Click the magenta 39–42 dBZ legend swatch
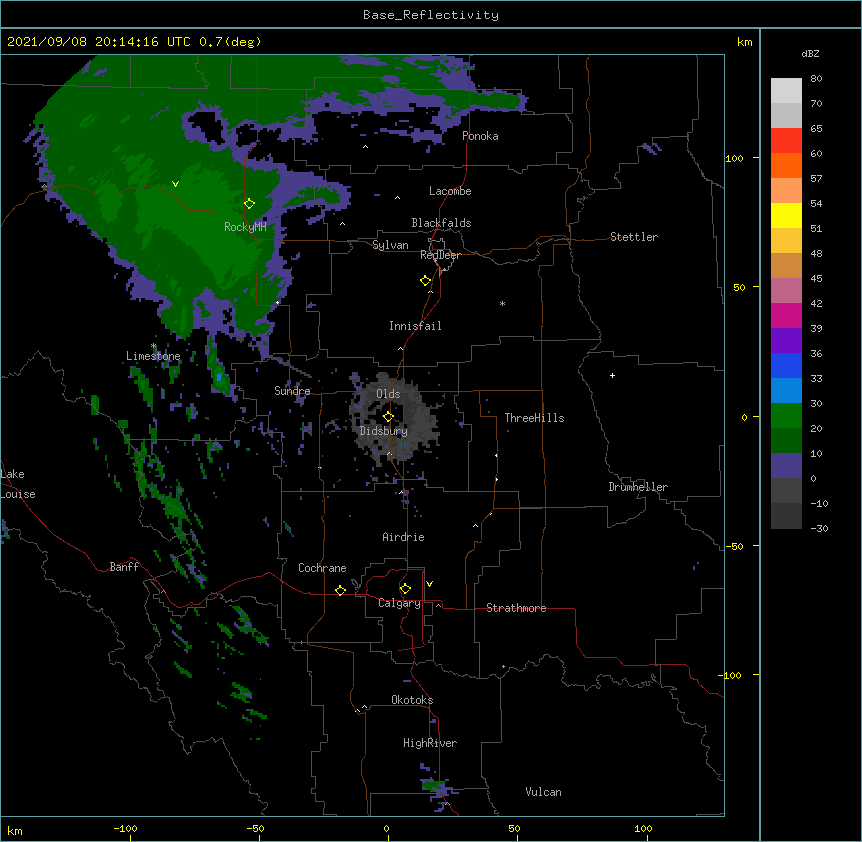Image resolution: width=862 pixels, height=842 pixels. 786,315
